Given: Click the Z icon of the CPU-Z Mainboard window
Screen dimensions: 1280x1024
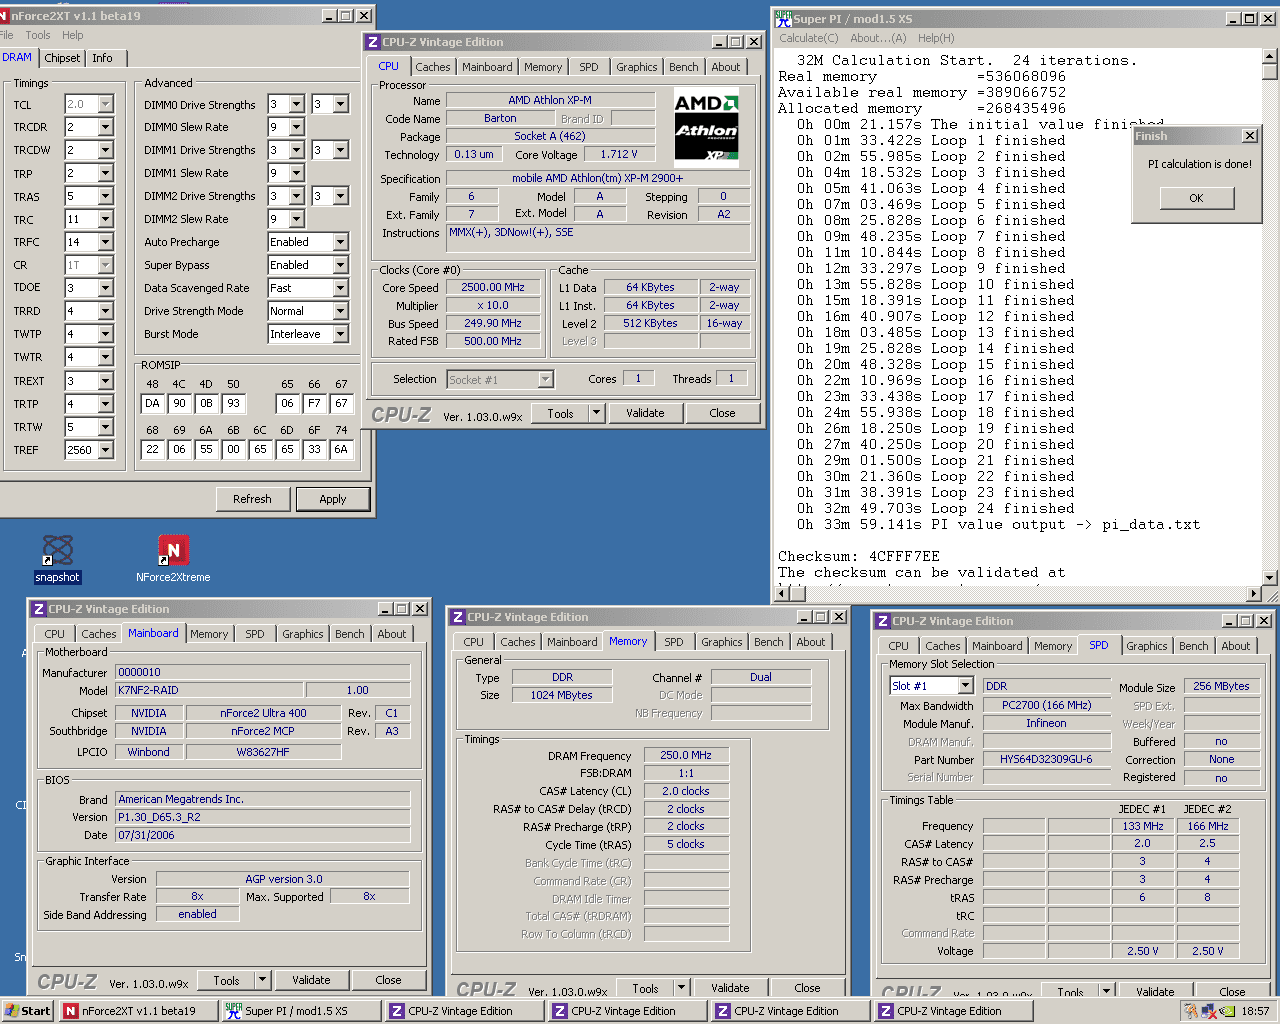Looking at the screenshot, I should 38,609.
